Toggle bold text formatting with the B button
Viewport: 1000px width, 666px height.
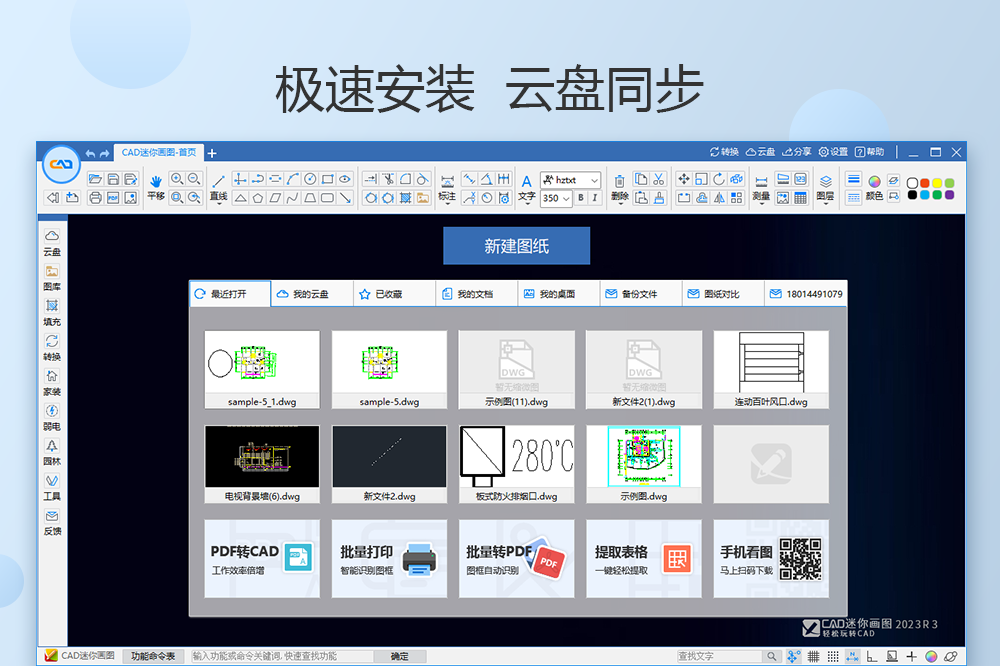coord(579,196)
